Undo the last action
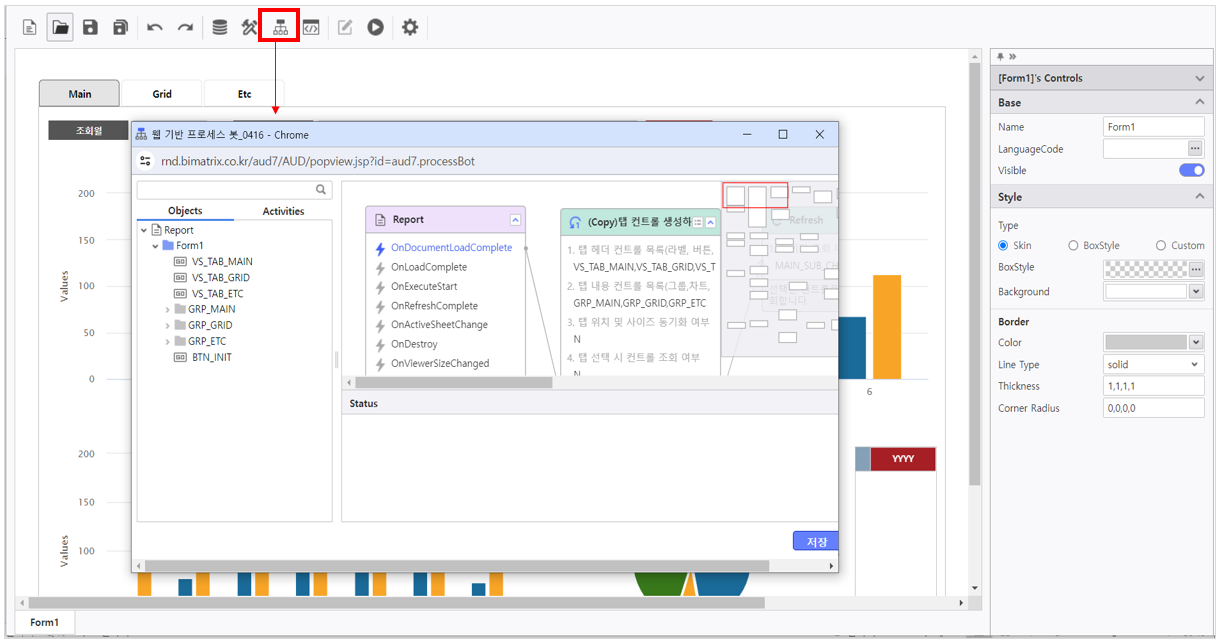 (155, 28)
